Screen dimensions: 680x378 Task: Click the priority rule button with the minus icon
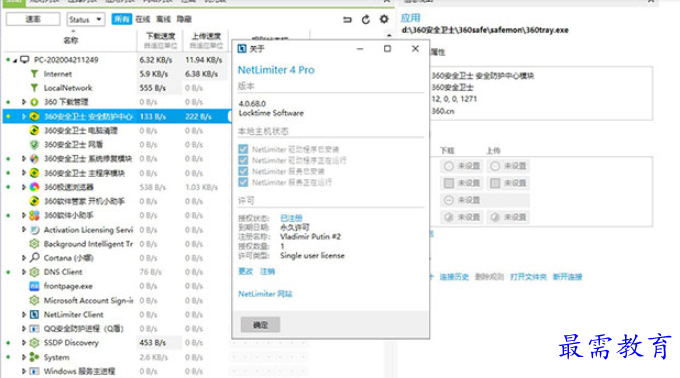484,200
